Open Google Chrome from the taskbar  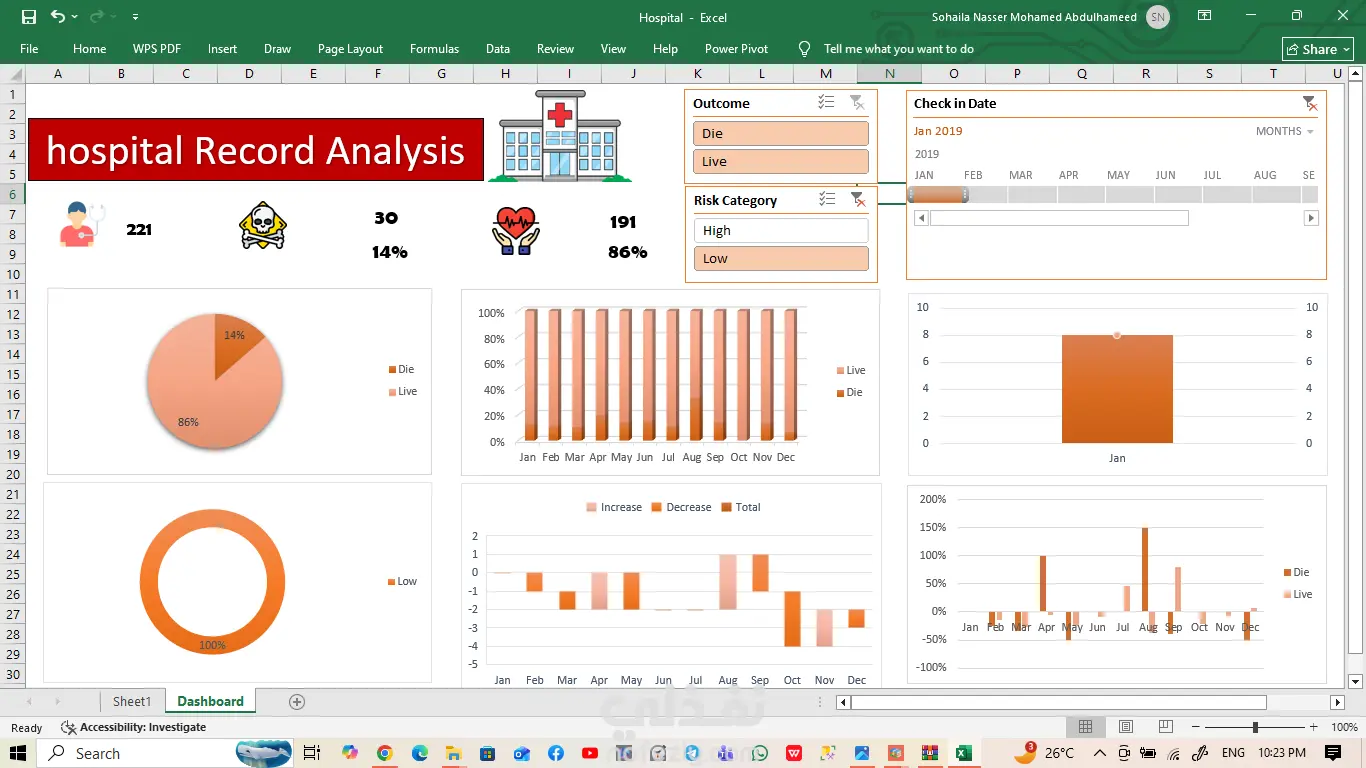coord(385,753)
